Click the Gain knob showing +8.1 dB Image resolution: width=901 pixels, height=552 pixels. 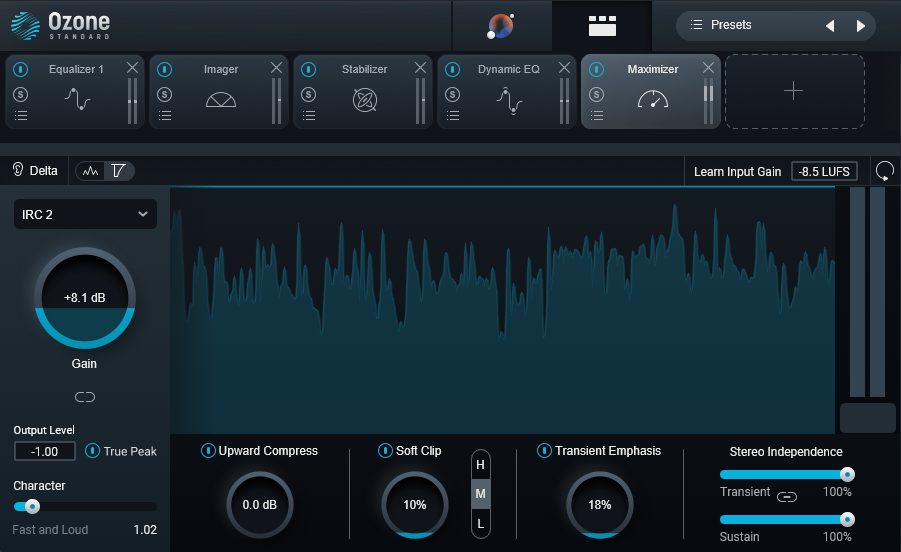point(85,298)
